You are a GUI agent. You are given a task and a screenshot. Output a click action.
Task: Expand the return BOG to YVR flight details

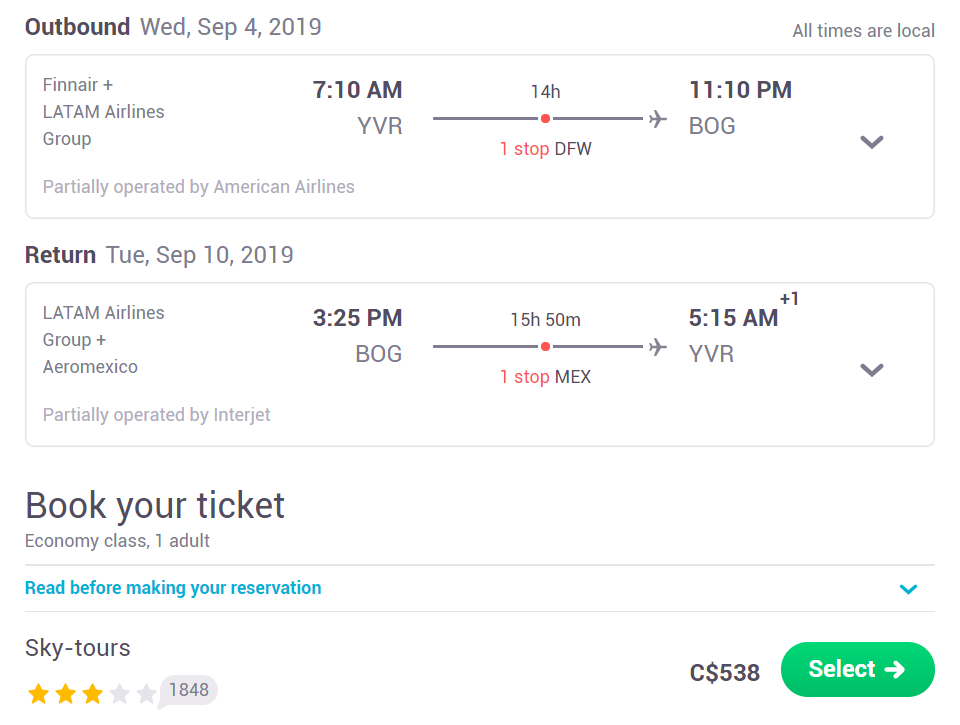click(871, 370)
